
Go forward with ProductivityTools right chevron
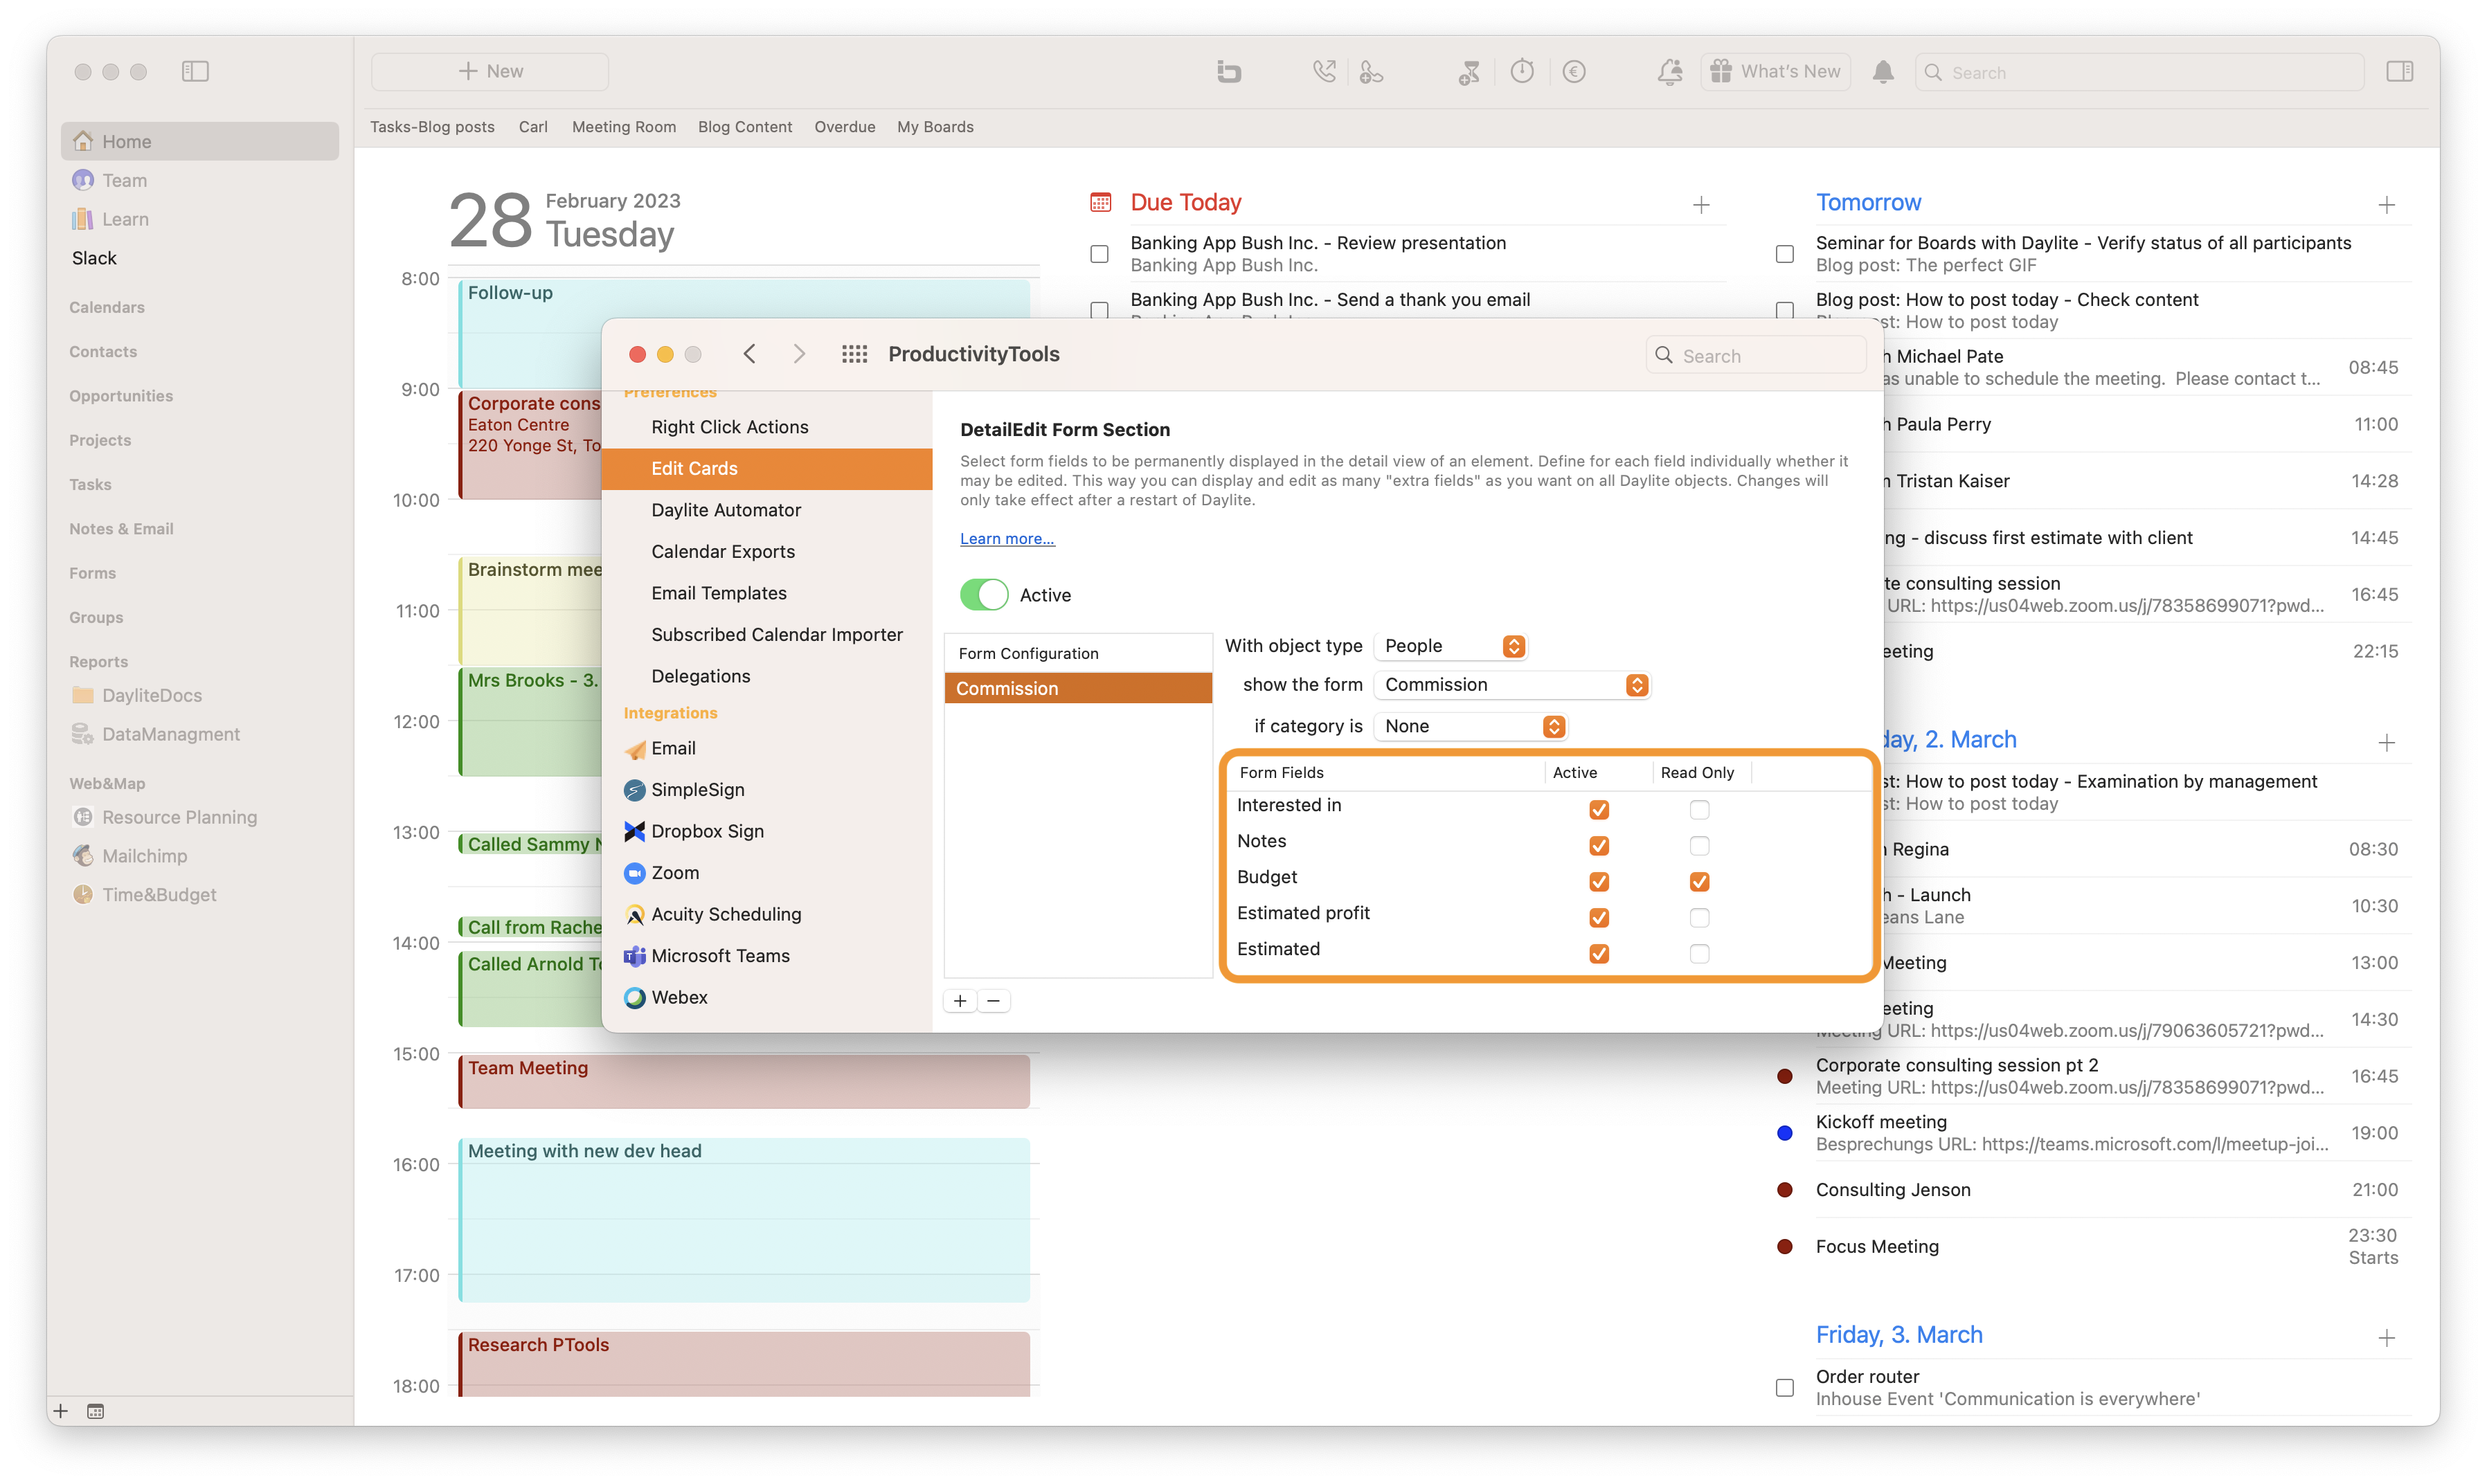[799, 354]
